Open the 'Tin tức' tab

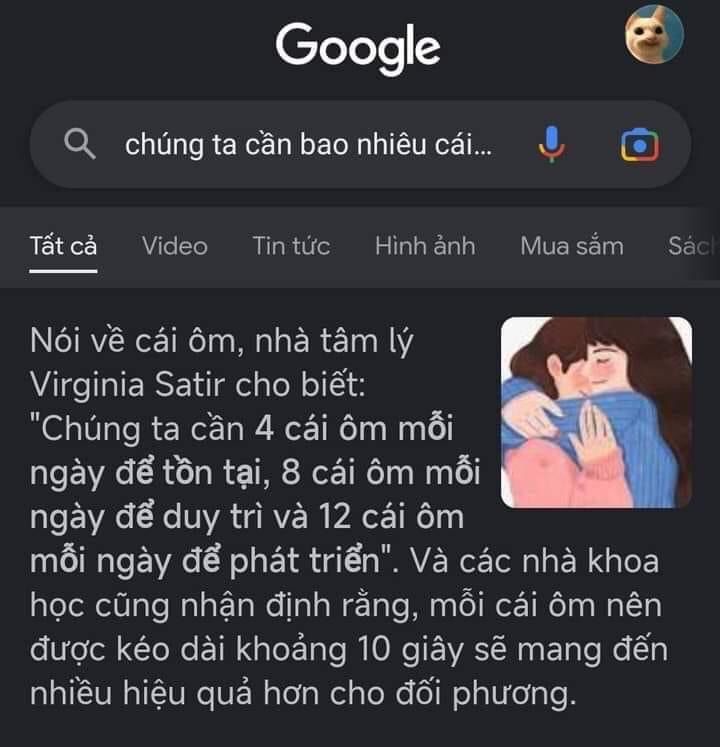tap(291, 246)
